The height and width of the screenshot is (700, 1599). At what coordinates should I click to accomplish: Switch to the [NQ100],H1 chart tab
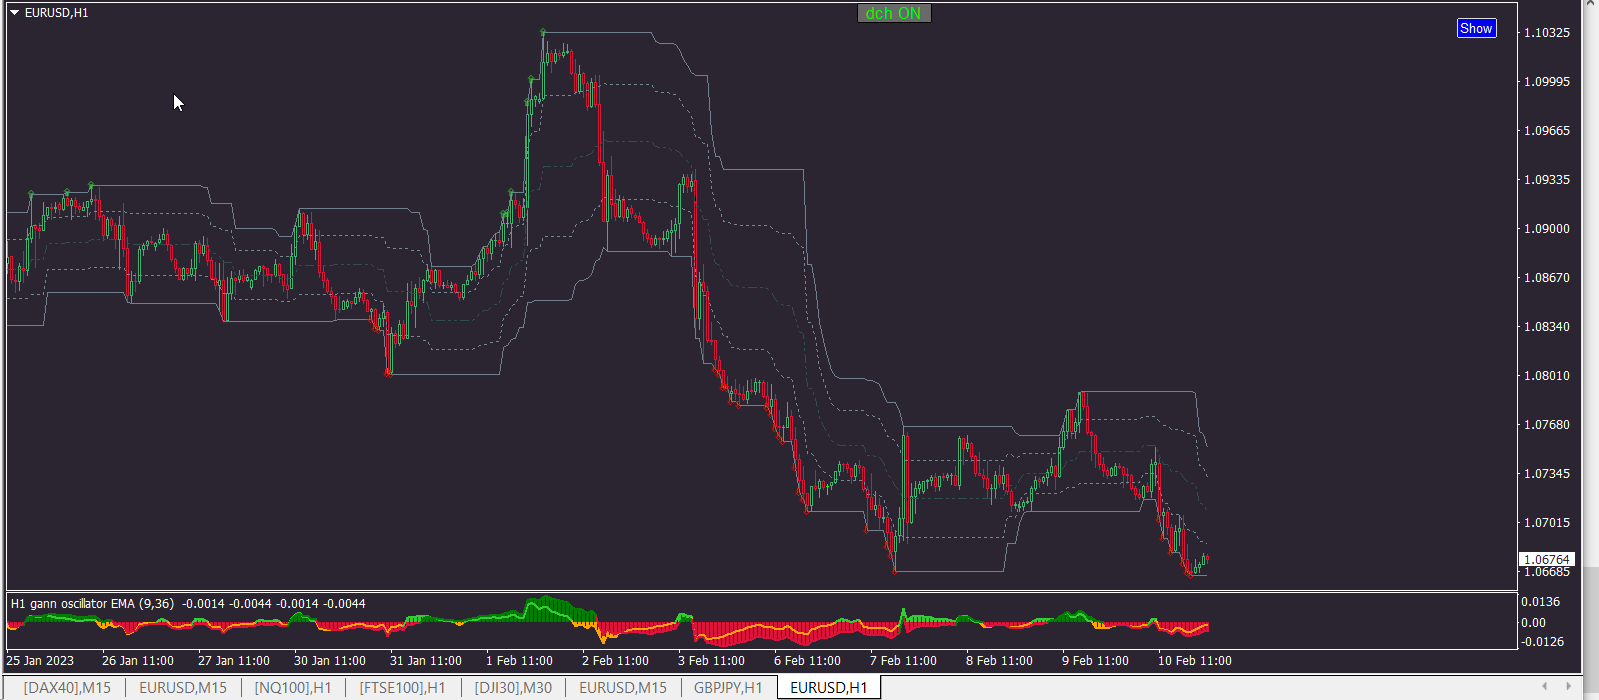[293, 687]
